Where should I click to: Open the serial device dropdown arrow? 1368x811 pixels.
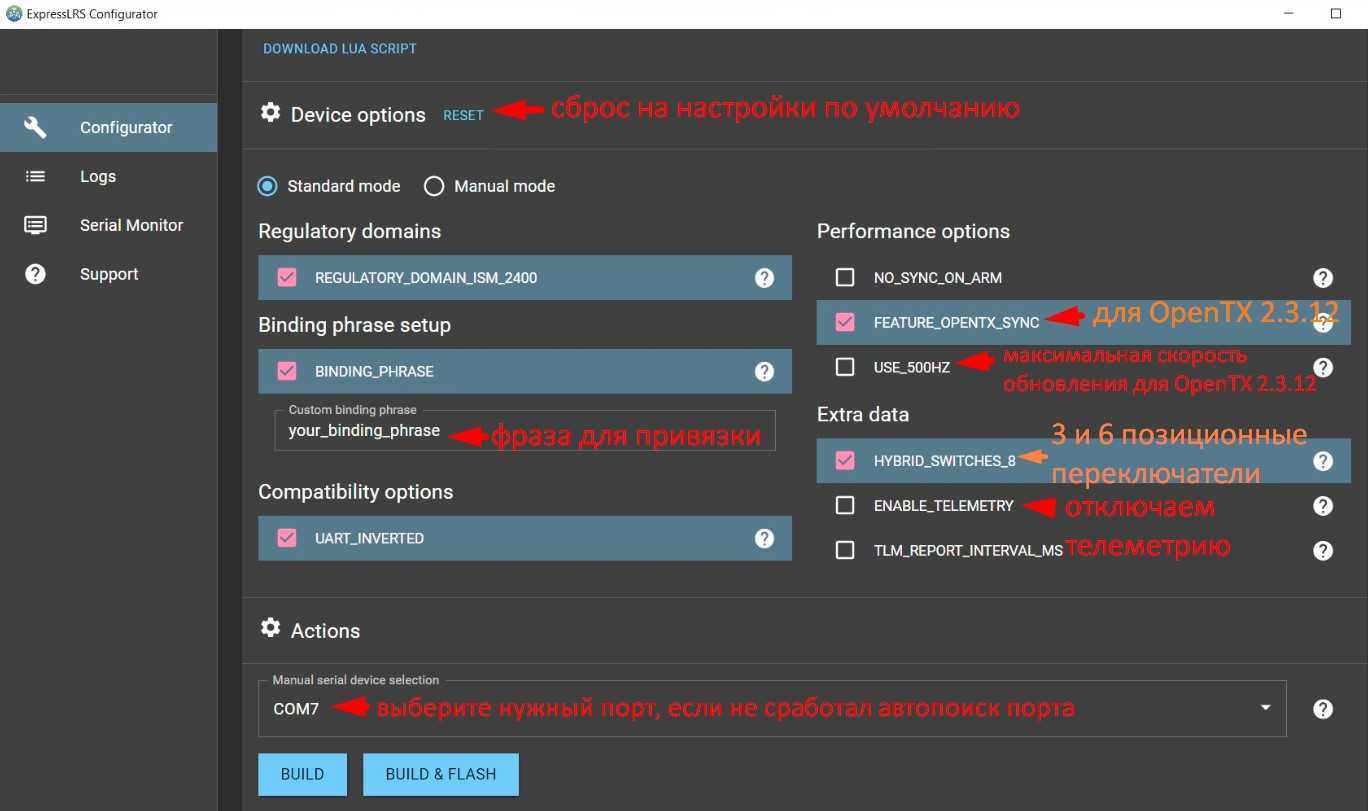coord(1265,708)
